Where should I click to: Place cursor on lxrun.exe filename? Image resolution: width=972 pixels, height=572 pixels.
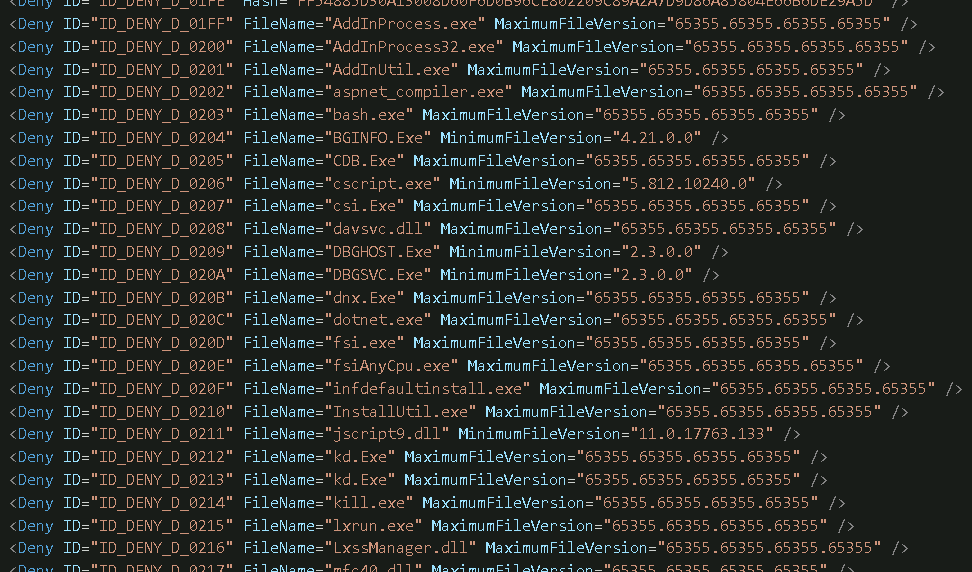pyautogui.click(x=372, y=526)
